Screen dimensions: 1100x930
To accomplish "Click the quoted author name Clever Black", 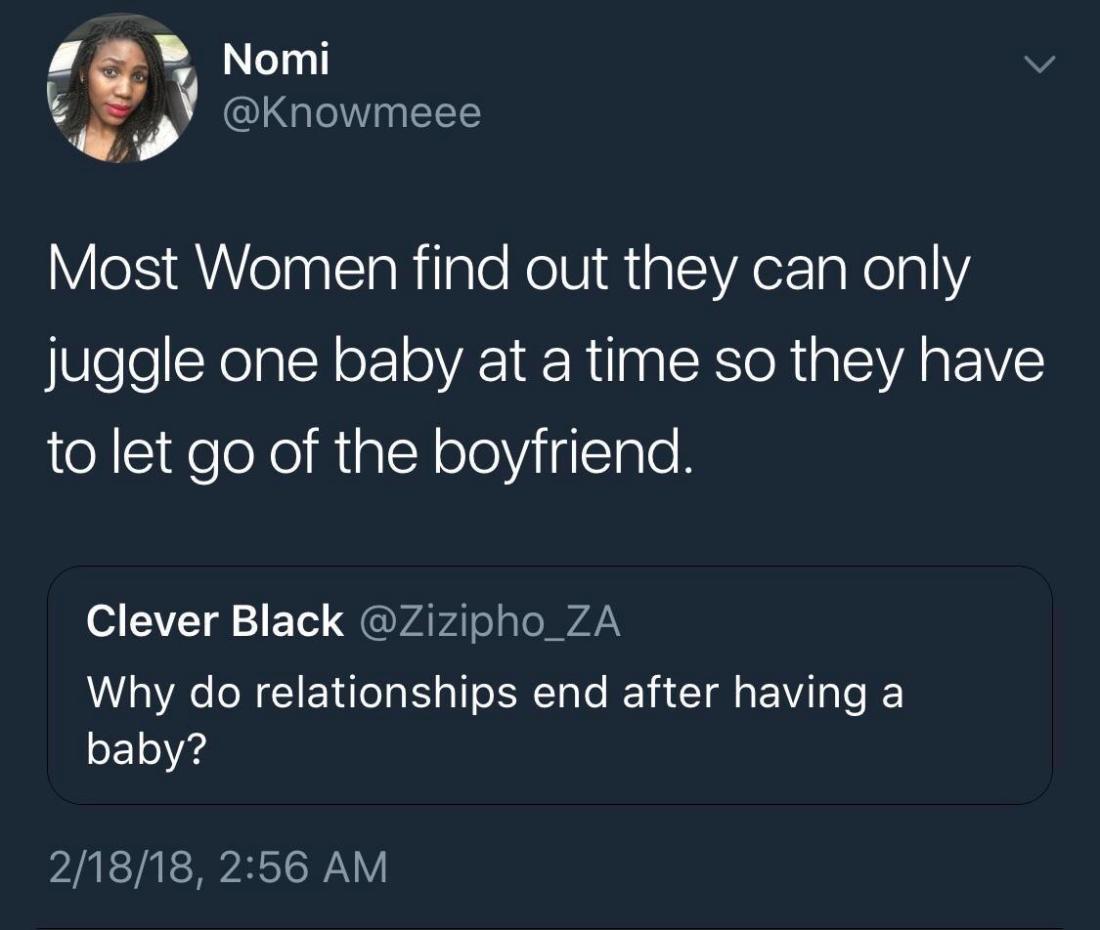I will 214,622.
